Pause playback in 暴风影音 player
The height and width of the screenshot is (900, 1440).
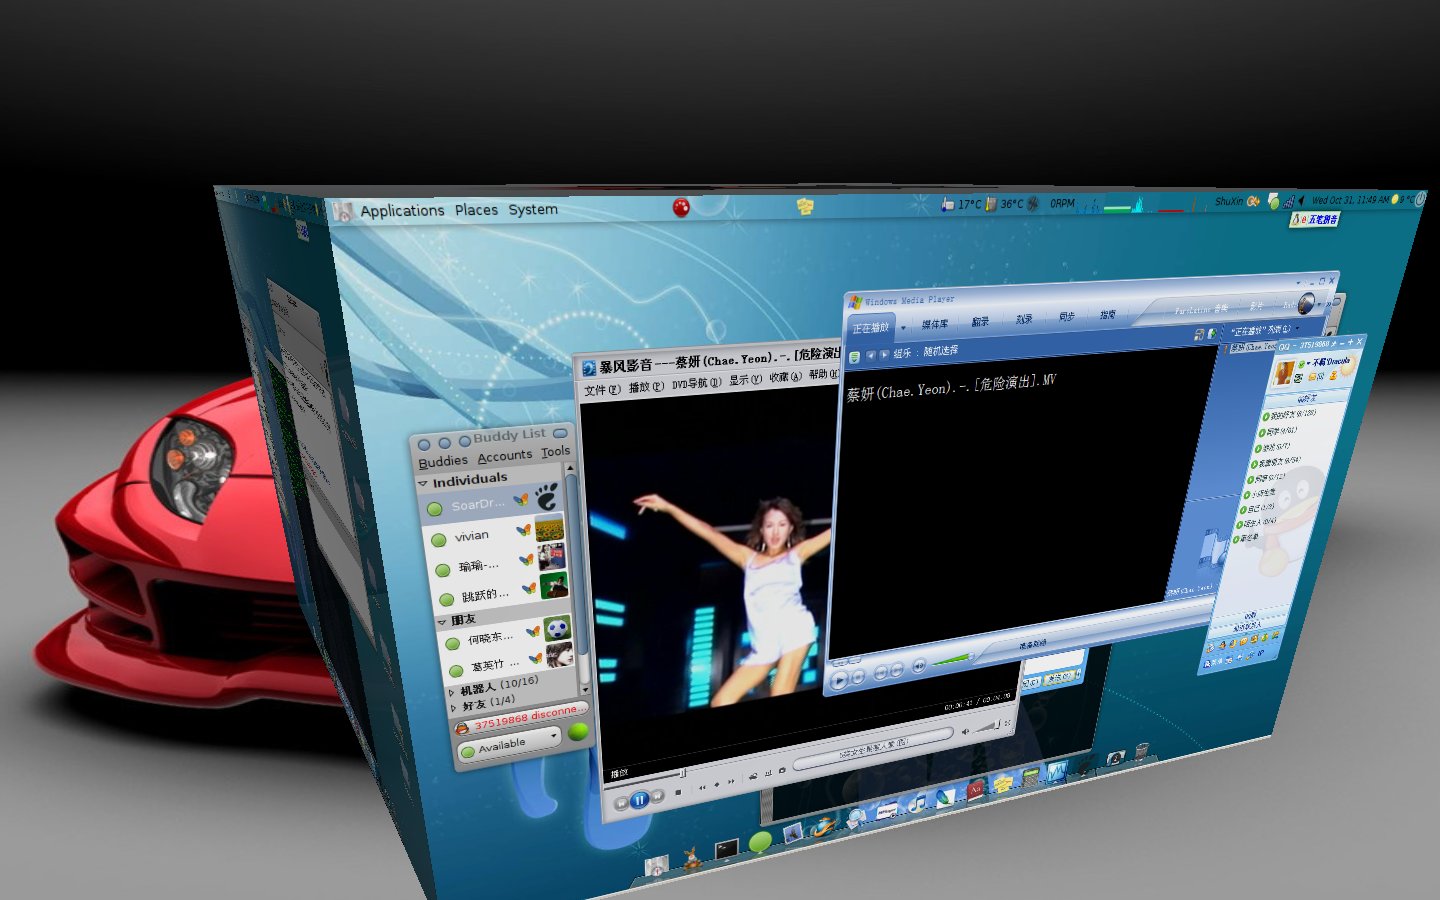coord(641,799)
